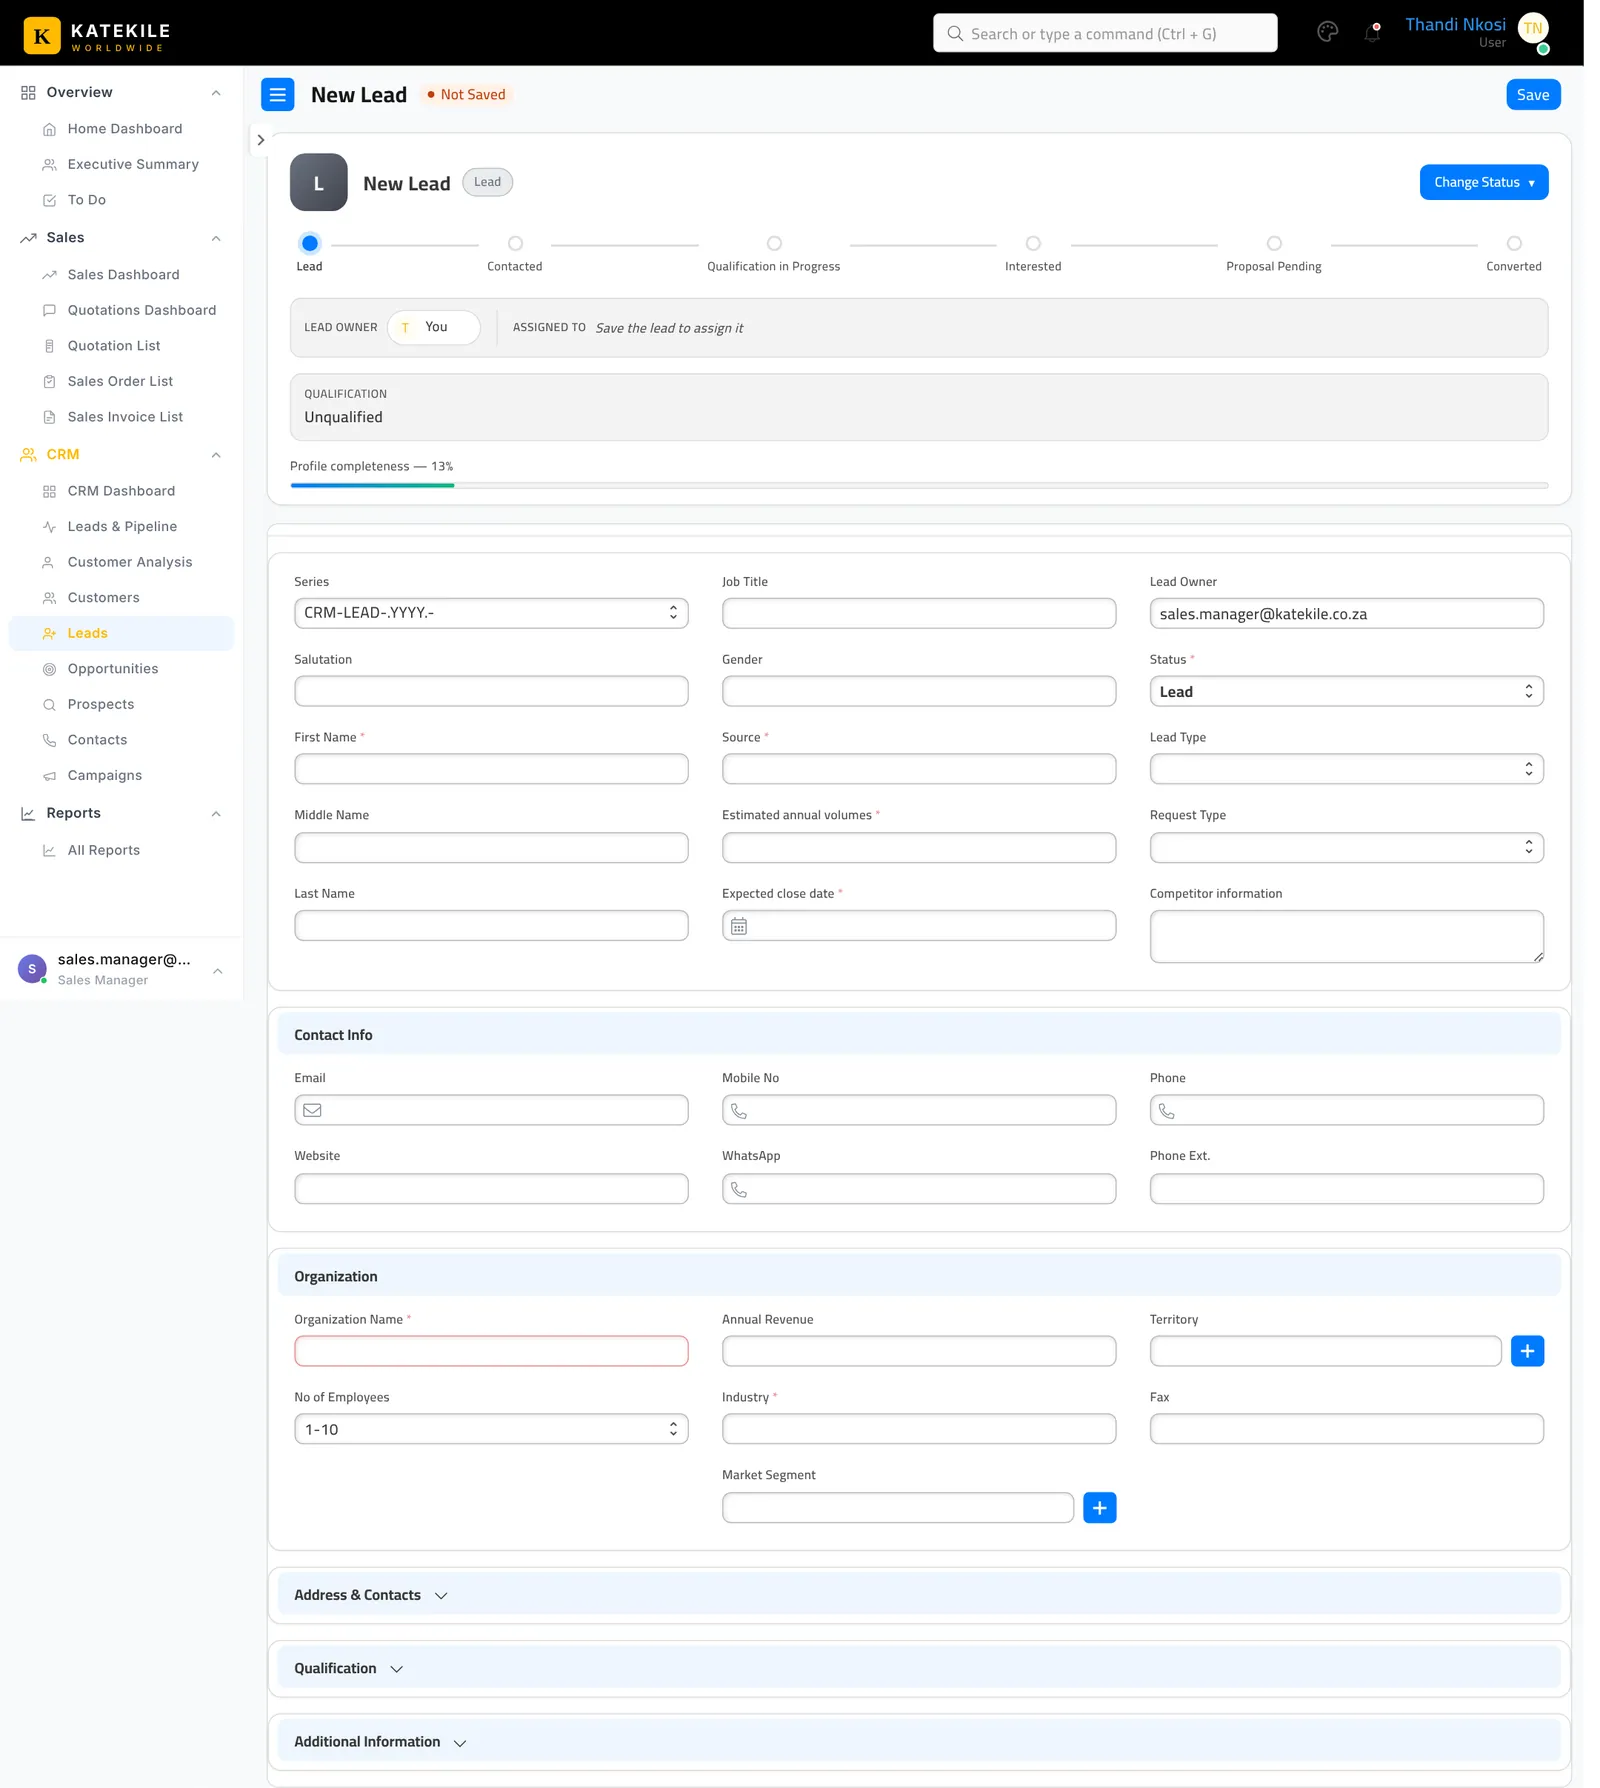Screen dimensions: 1600x1788
Task: Click the profile completeness progress bar
Action: tap(919, 485)
